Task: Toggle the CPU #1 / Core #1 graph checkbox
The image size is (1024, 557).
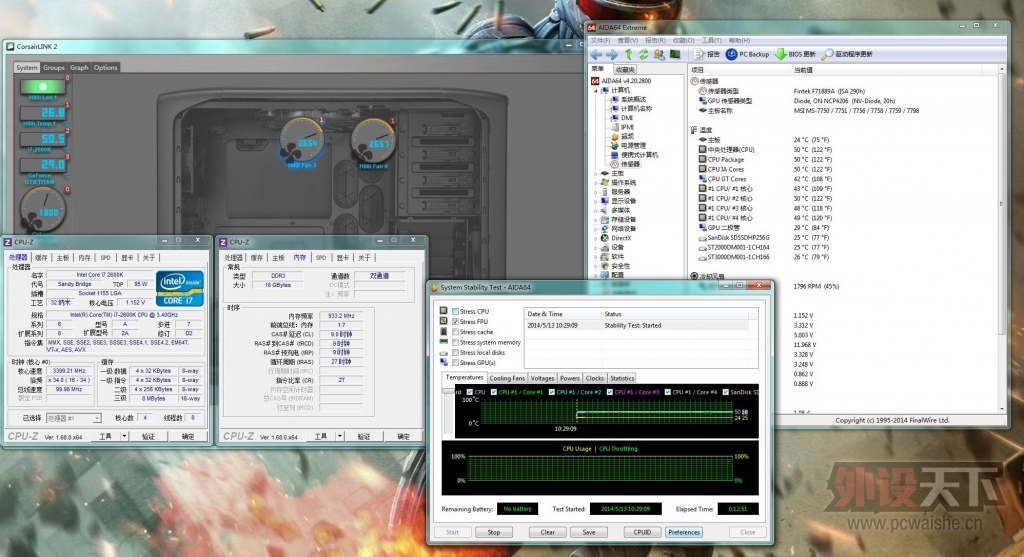Action: coord(494,392)
